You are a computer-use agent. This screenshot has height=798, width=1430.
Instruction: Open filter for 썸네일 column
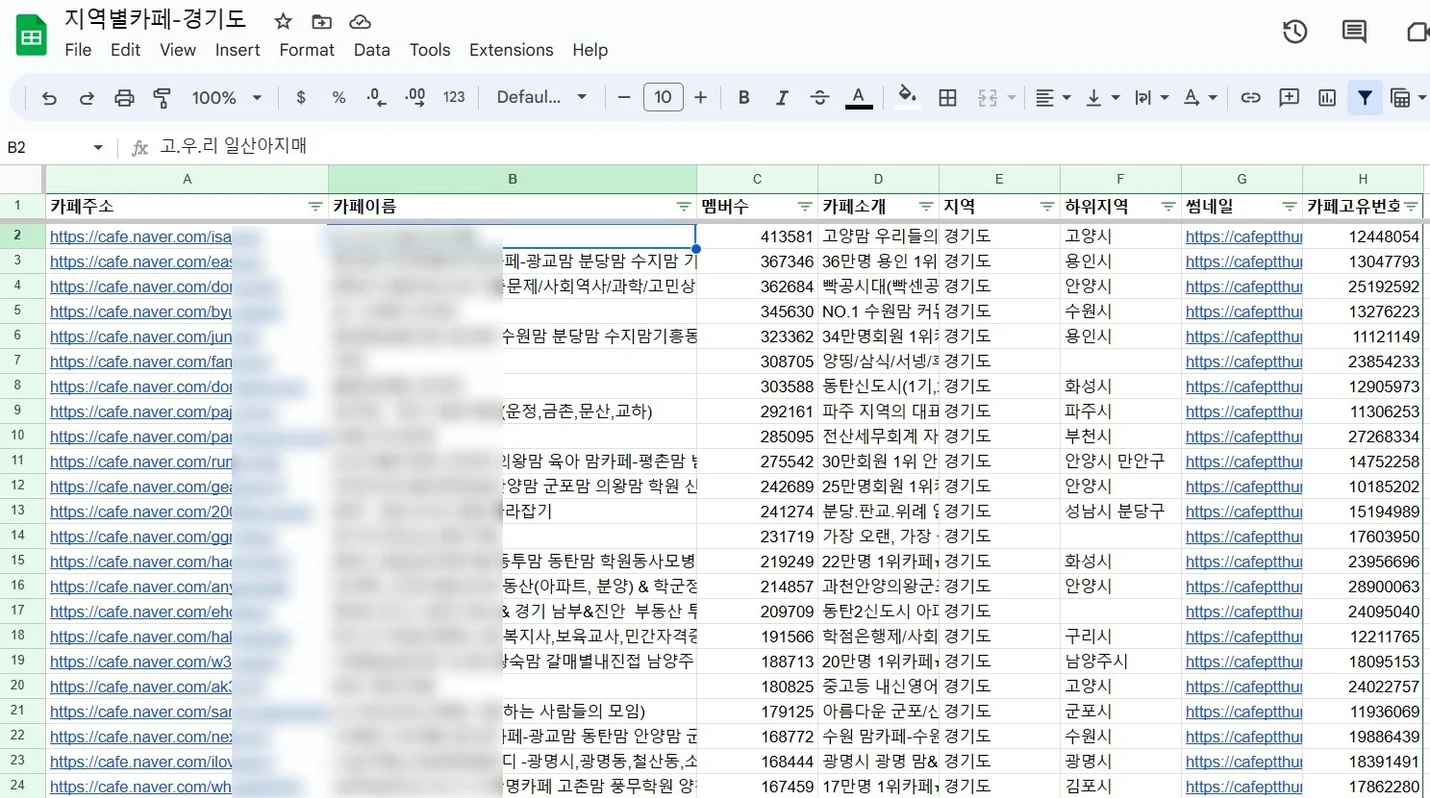(1290, 207)
